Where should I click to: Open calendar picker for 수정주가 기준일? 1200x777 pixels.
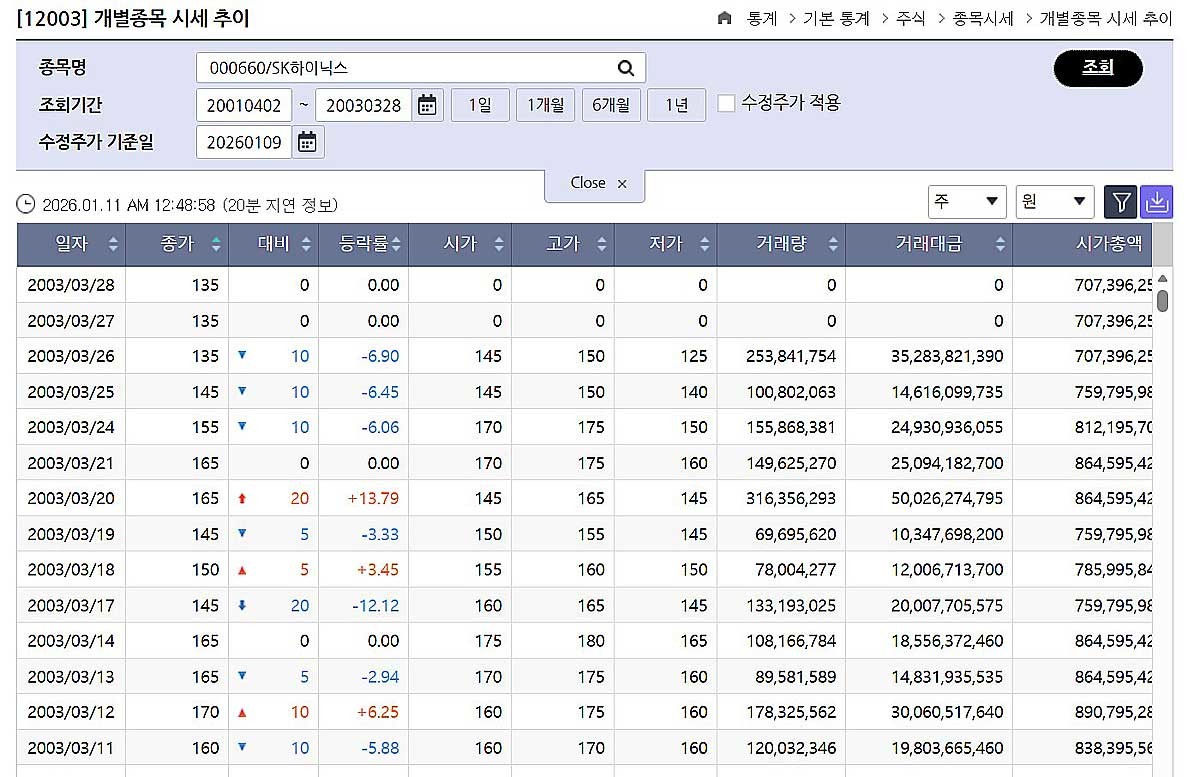[x=307, y=142]
